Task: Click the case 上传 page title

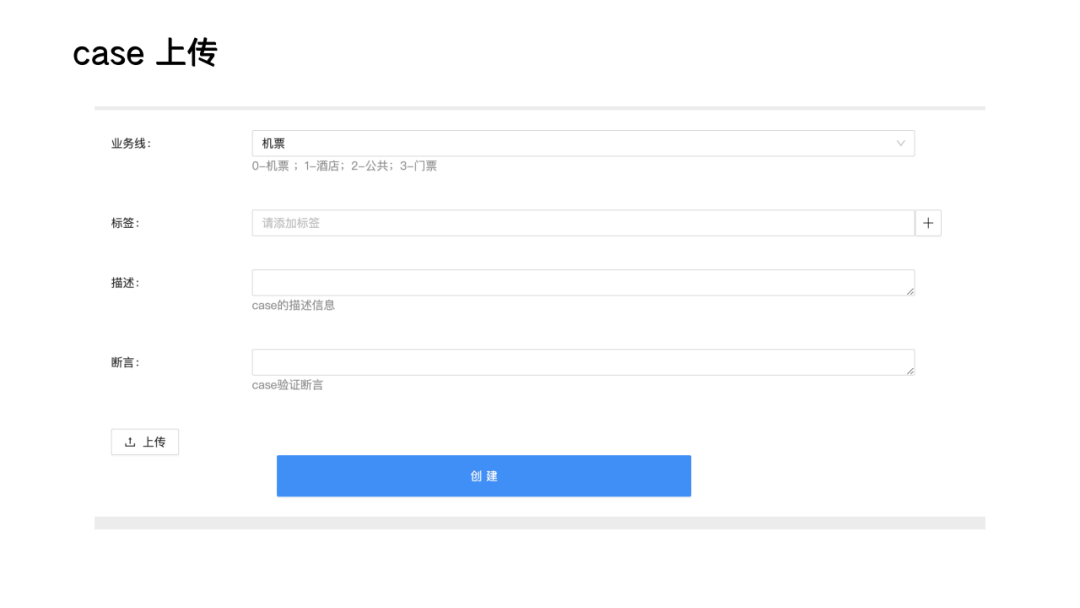Action: click(x=145, y=53)
